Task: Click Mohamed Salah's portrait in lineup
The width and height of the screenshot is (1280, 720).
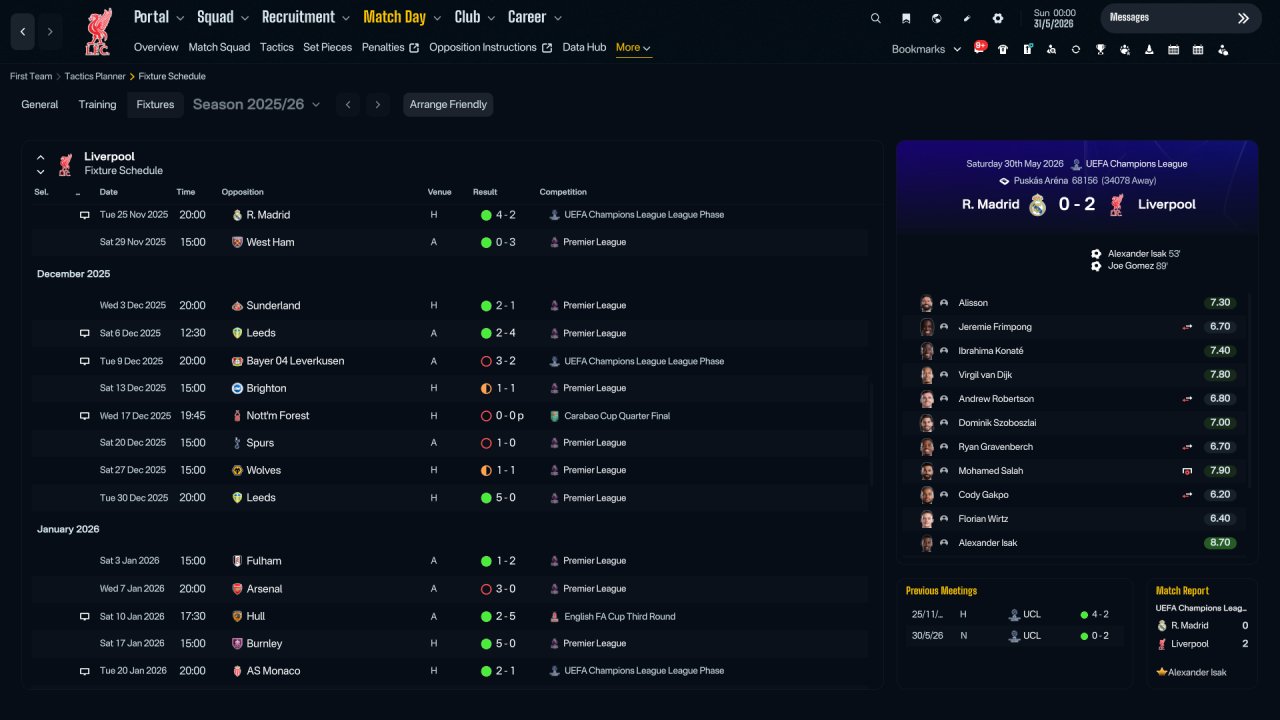Action: click(x=927, y=471)
